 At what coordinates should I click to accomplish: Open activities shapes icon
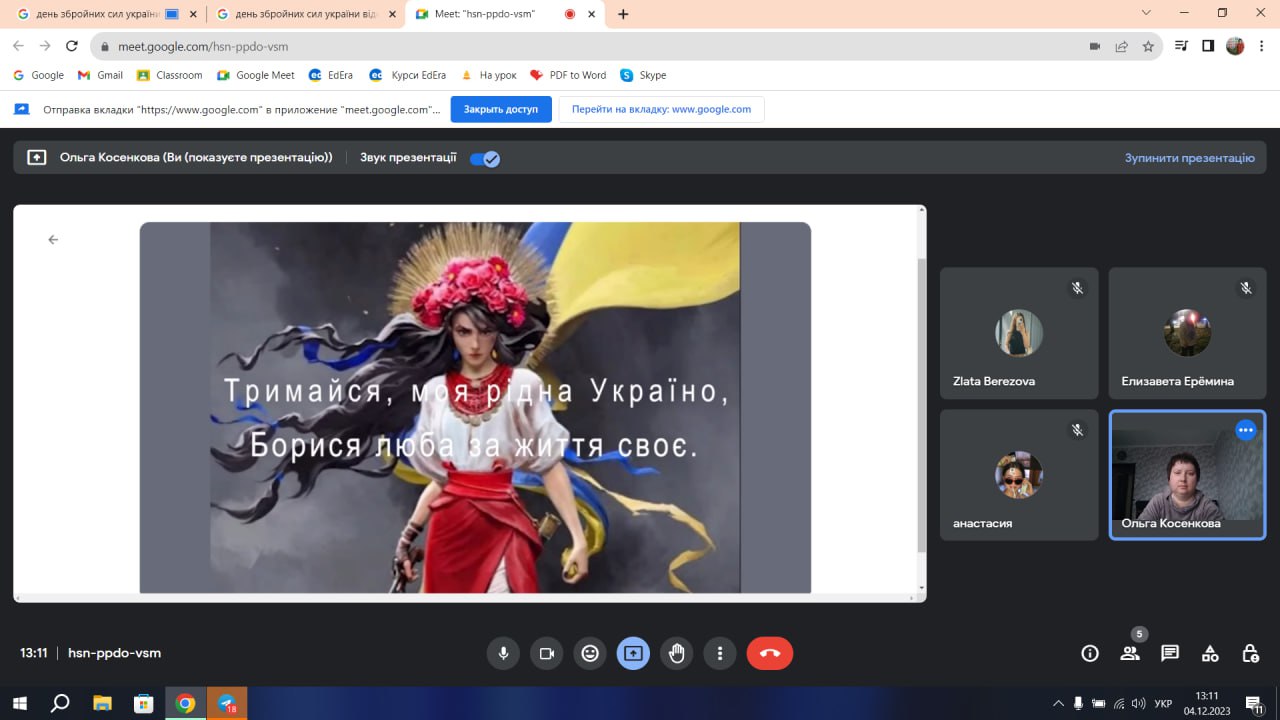click(x=1210, y=653)
